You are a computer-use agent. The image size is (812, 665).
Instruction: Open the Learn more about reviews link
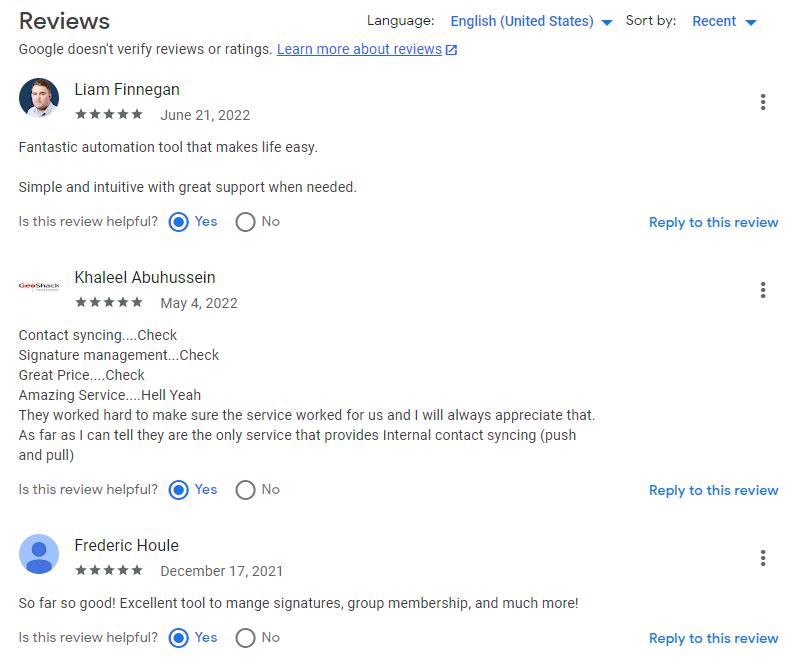(359, 49)
